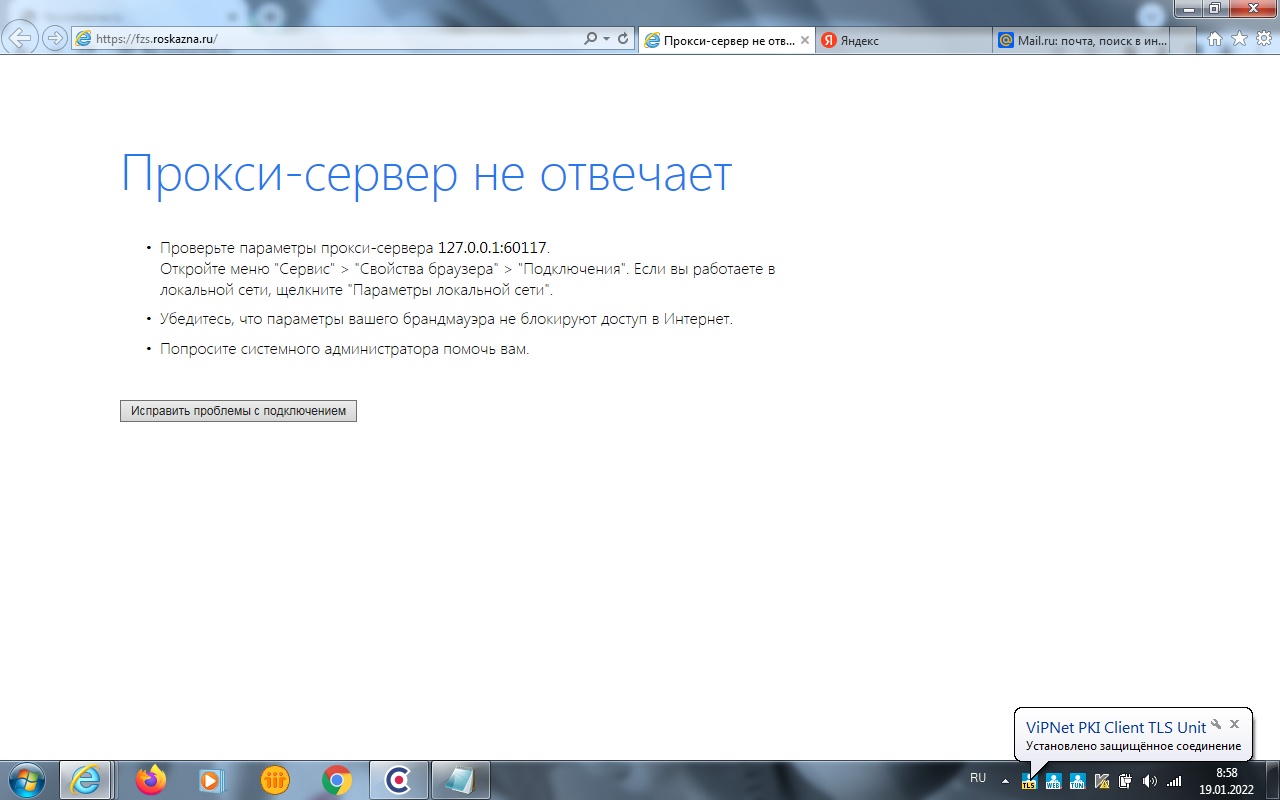Open the network signal tray icon
This screenshot has width=1280, height=800.
pyautogui.click(x=1174, y=780)
